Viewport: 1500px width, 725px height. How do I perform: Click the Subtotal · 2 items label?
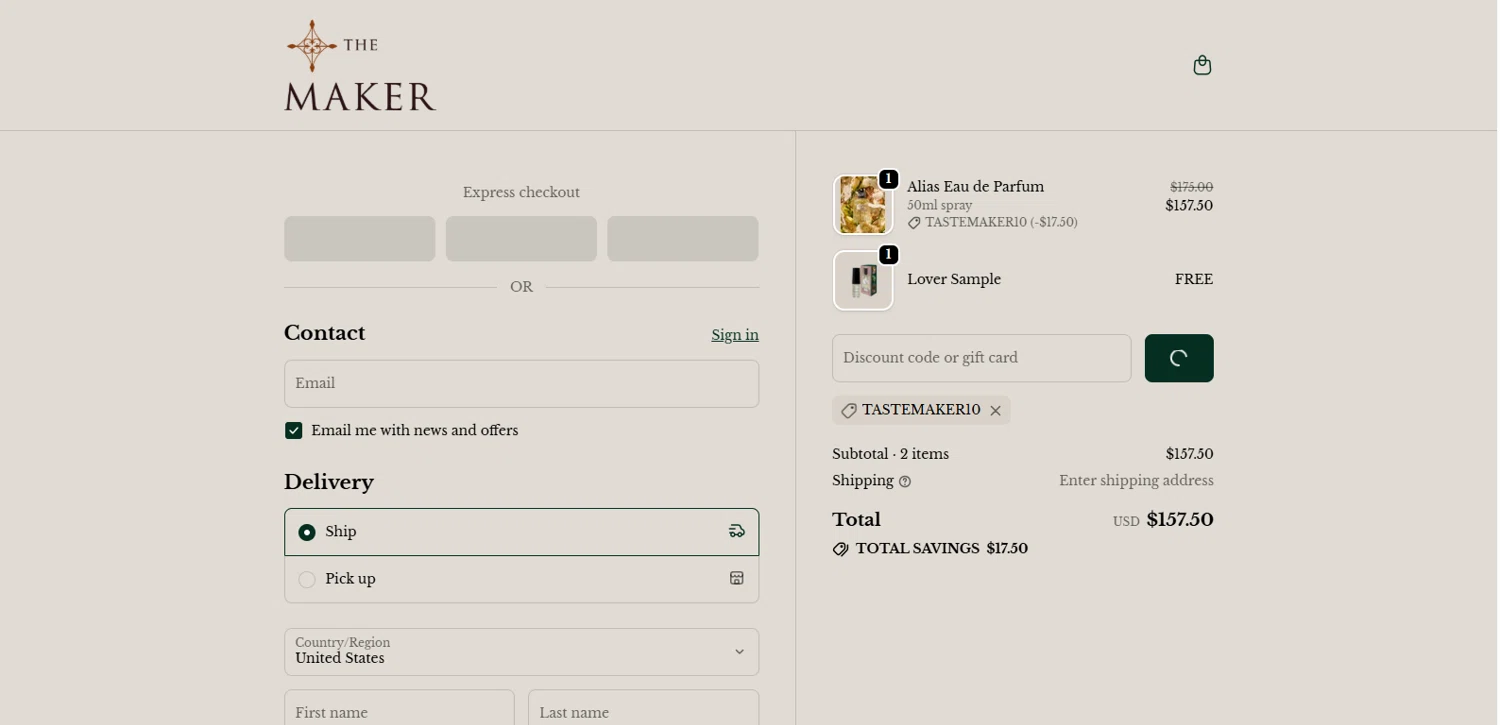[890, 454]
